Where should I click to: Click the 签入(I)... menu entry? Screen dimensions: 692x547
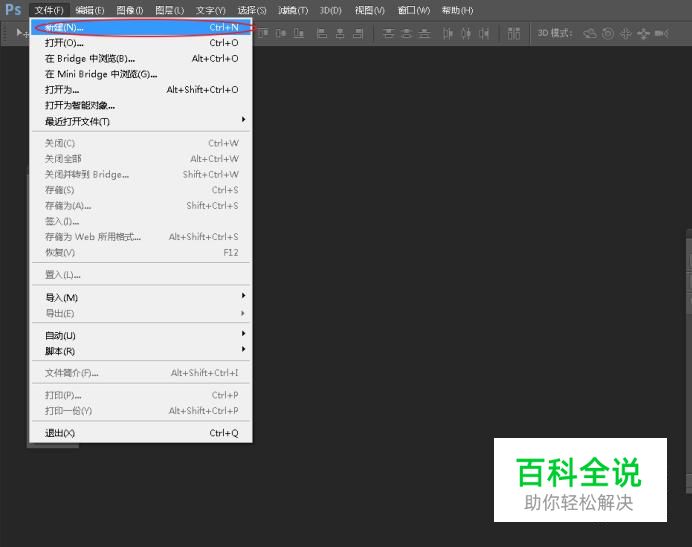[x=141, y=221]
